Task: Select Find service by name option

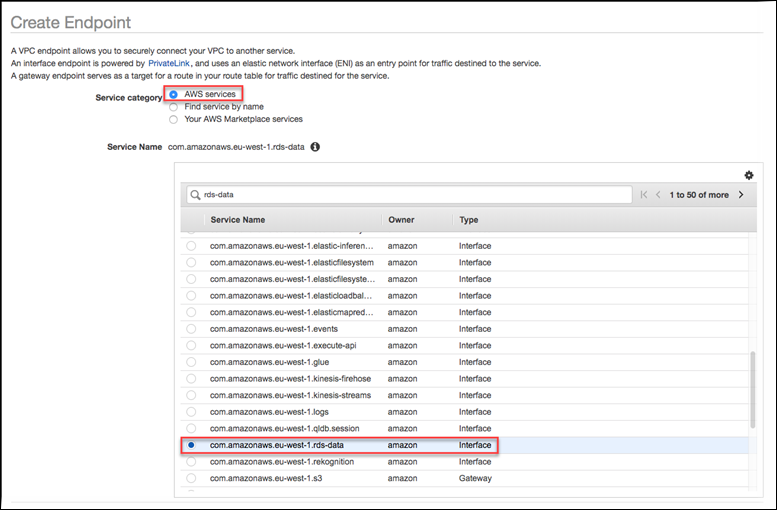Action: pyautogui.click(x=174, y=106)
